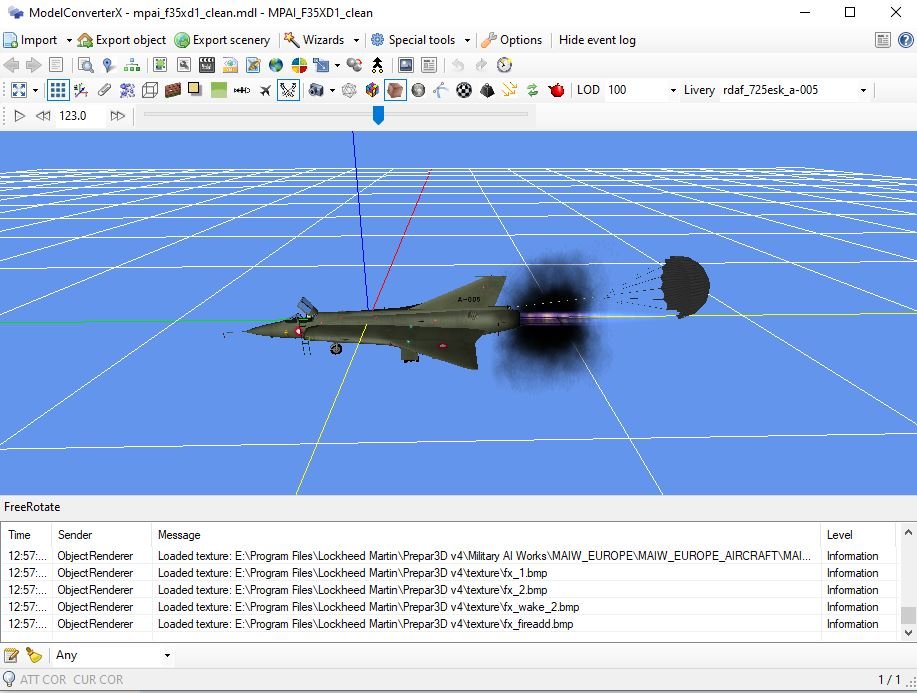The image size is (917, 693).
Task: Open the Any log level filter dropdown
Action: point(166,656)
